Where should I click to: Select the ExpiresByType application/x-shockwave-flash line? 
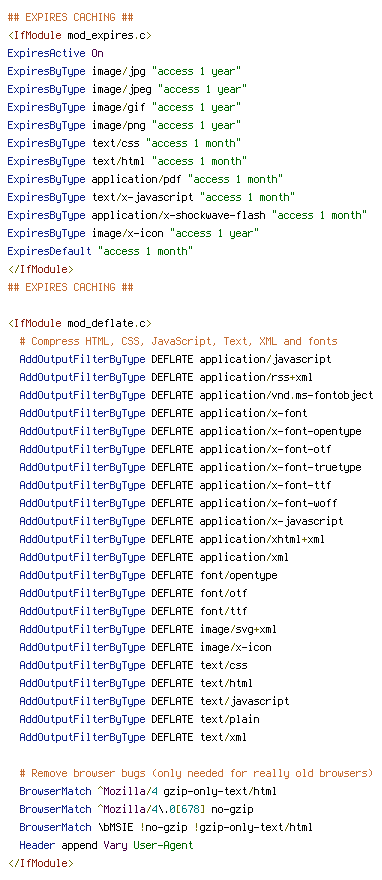pos(187,215)
